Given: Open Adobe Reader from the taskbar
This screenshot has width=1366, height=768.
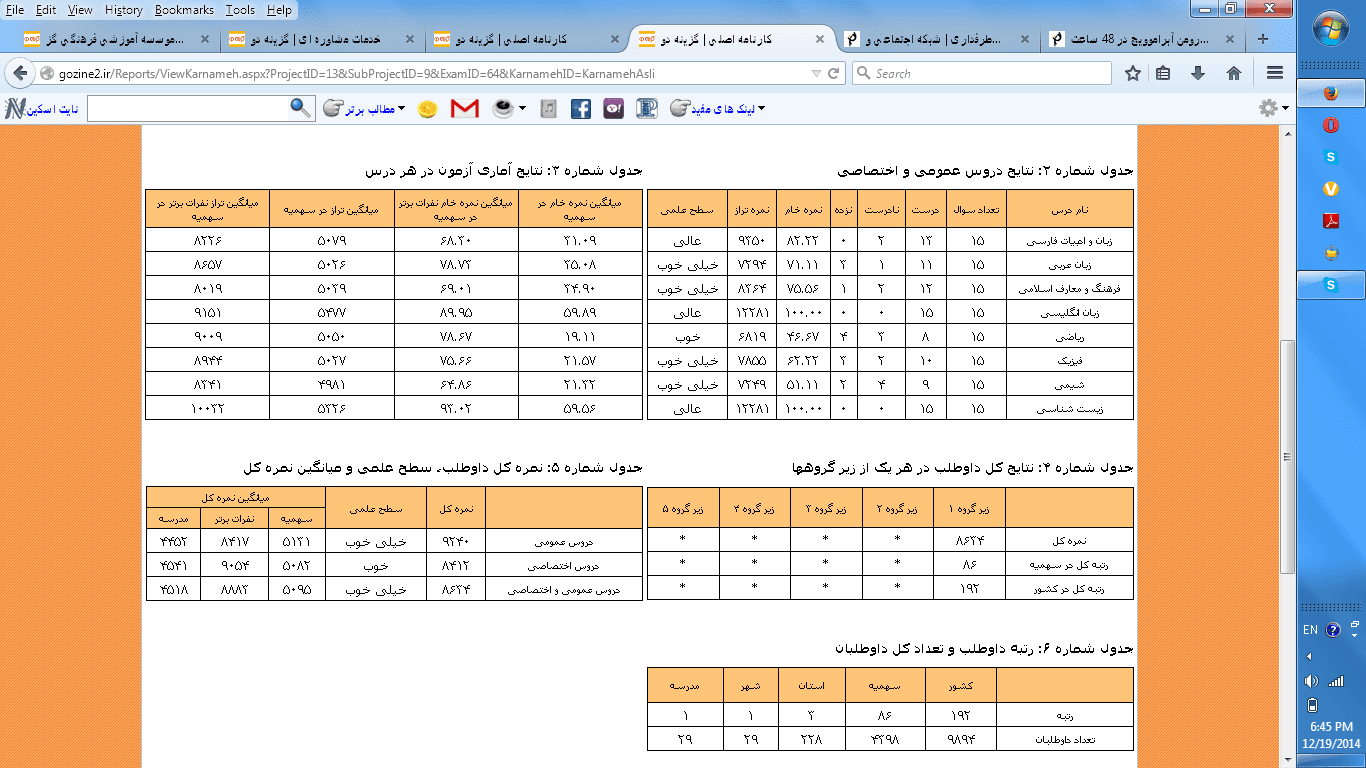Looking at the screenshot, I should tap(1330, 221).
